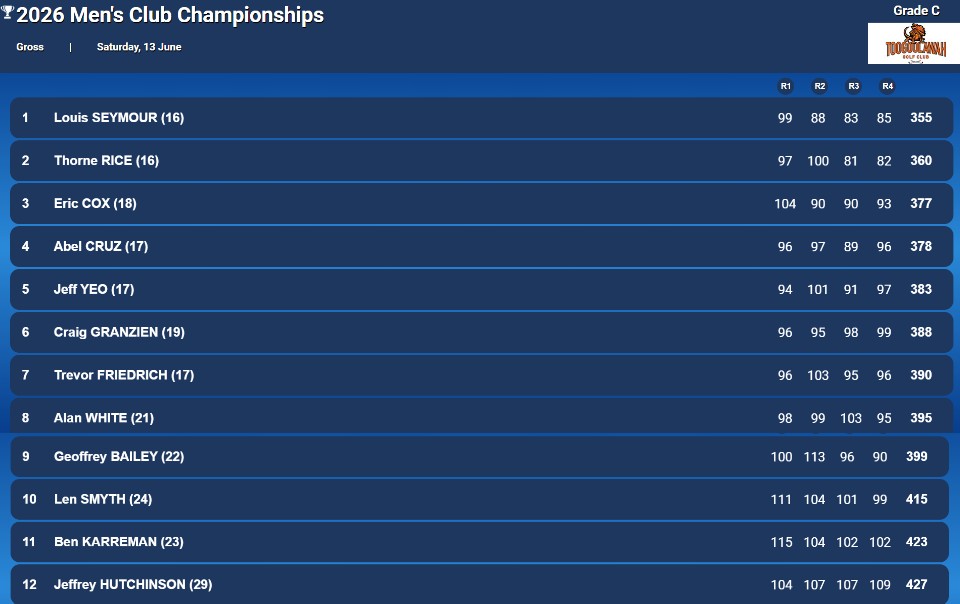Select the R3 round badge
The width and height of the screenshot is (960, 604).
pos(853,86)
